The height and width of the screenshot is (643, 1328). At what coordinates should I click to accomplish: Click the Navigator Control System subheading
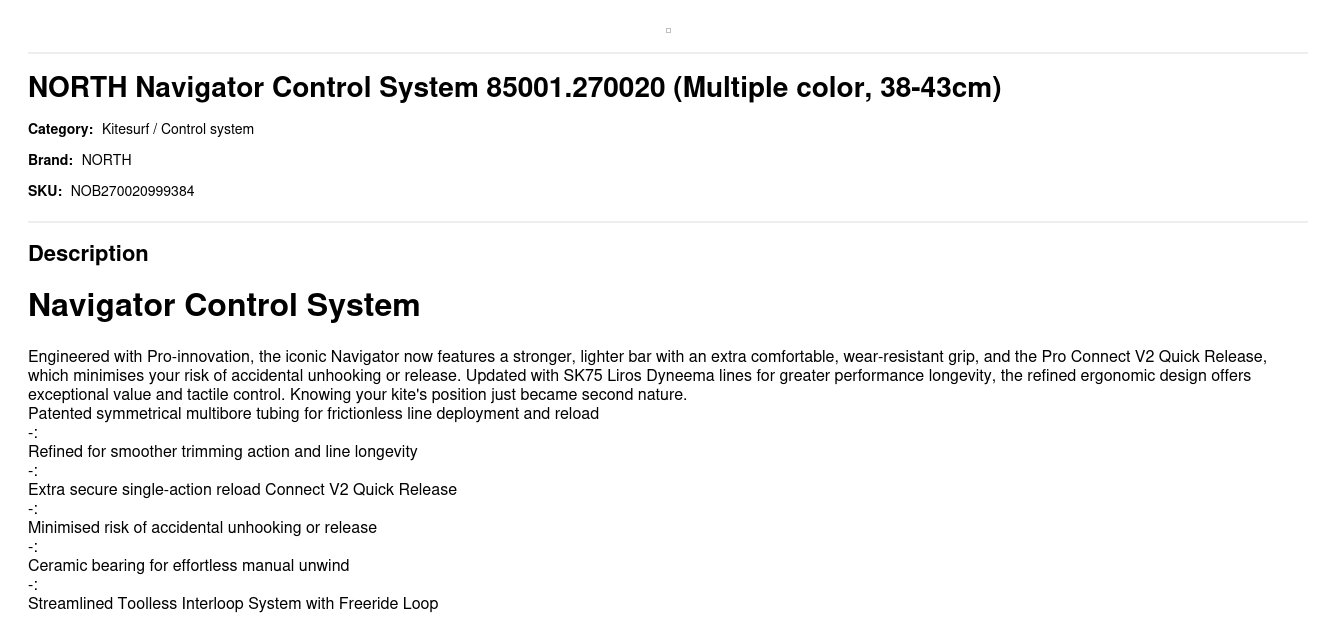[224, 305]
